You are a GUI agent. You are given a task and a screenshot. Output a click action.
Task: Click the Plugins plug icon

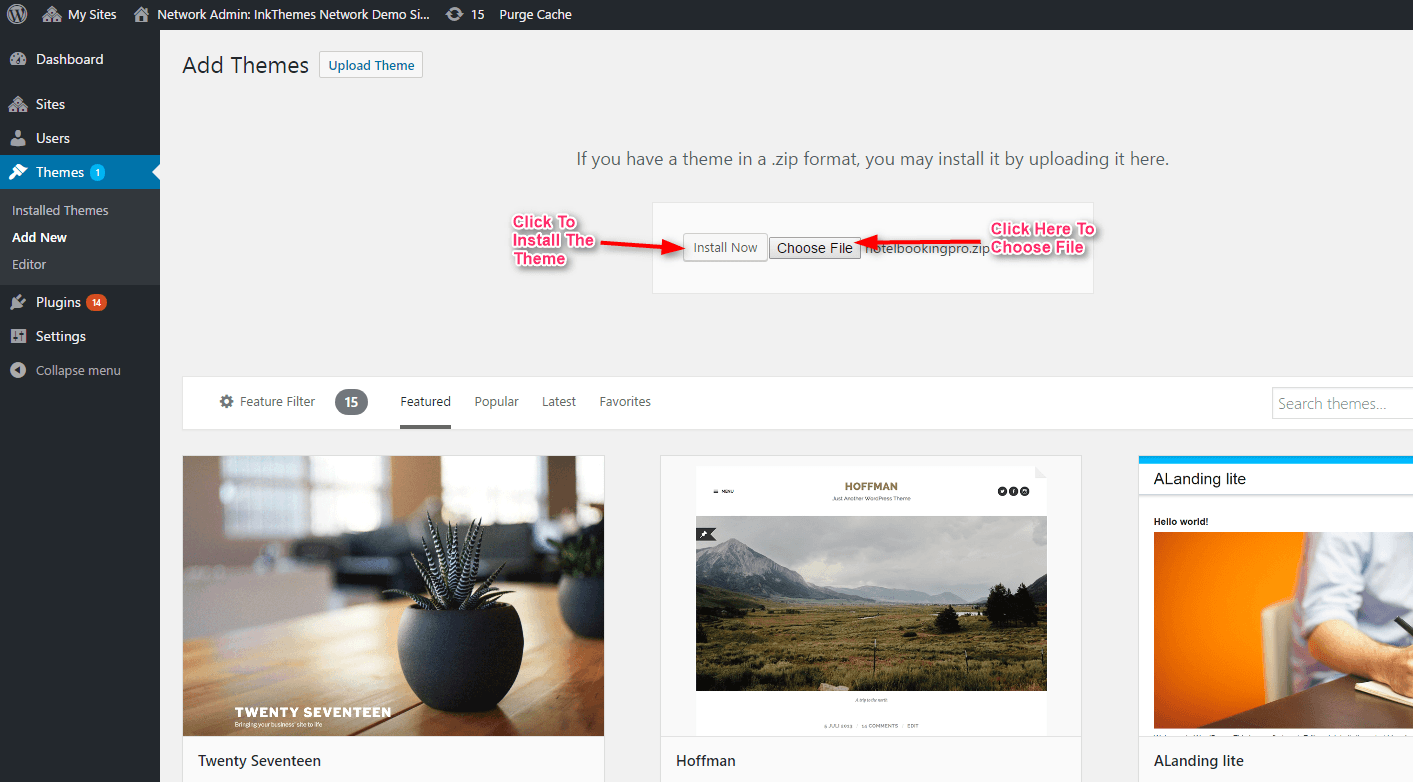point(18,302)
